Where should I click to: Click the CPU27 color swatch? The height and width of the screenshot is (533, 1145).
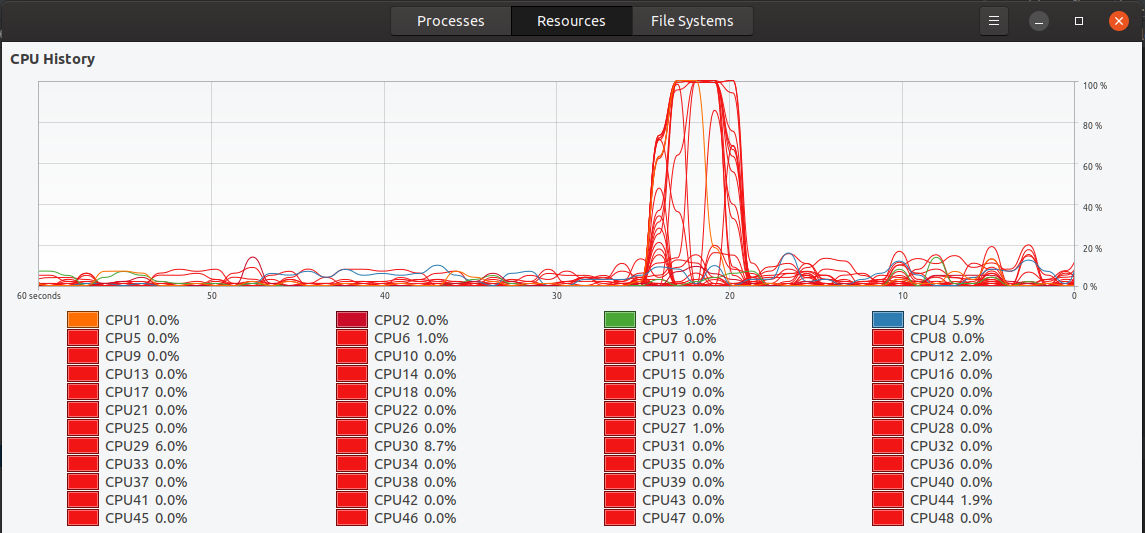click(x=620, y=428)
